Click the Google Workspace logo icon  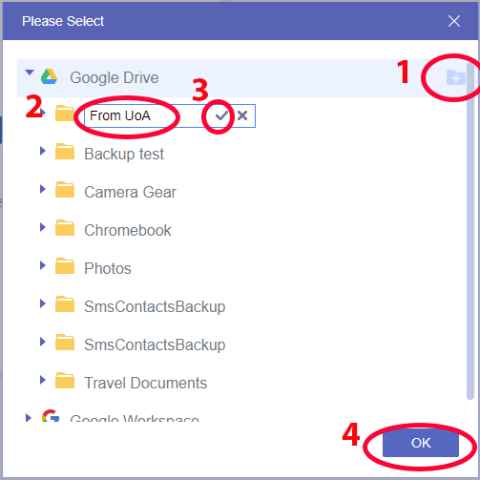(51, 416)
